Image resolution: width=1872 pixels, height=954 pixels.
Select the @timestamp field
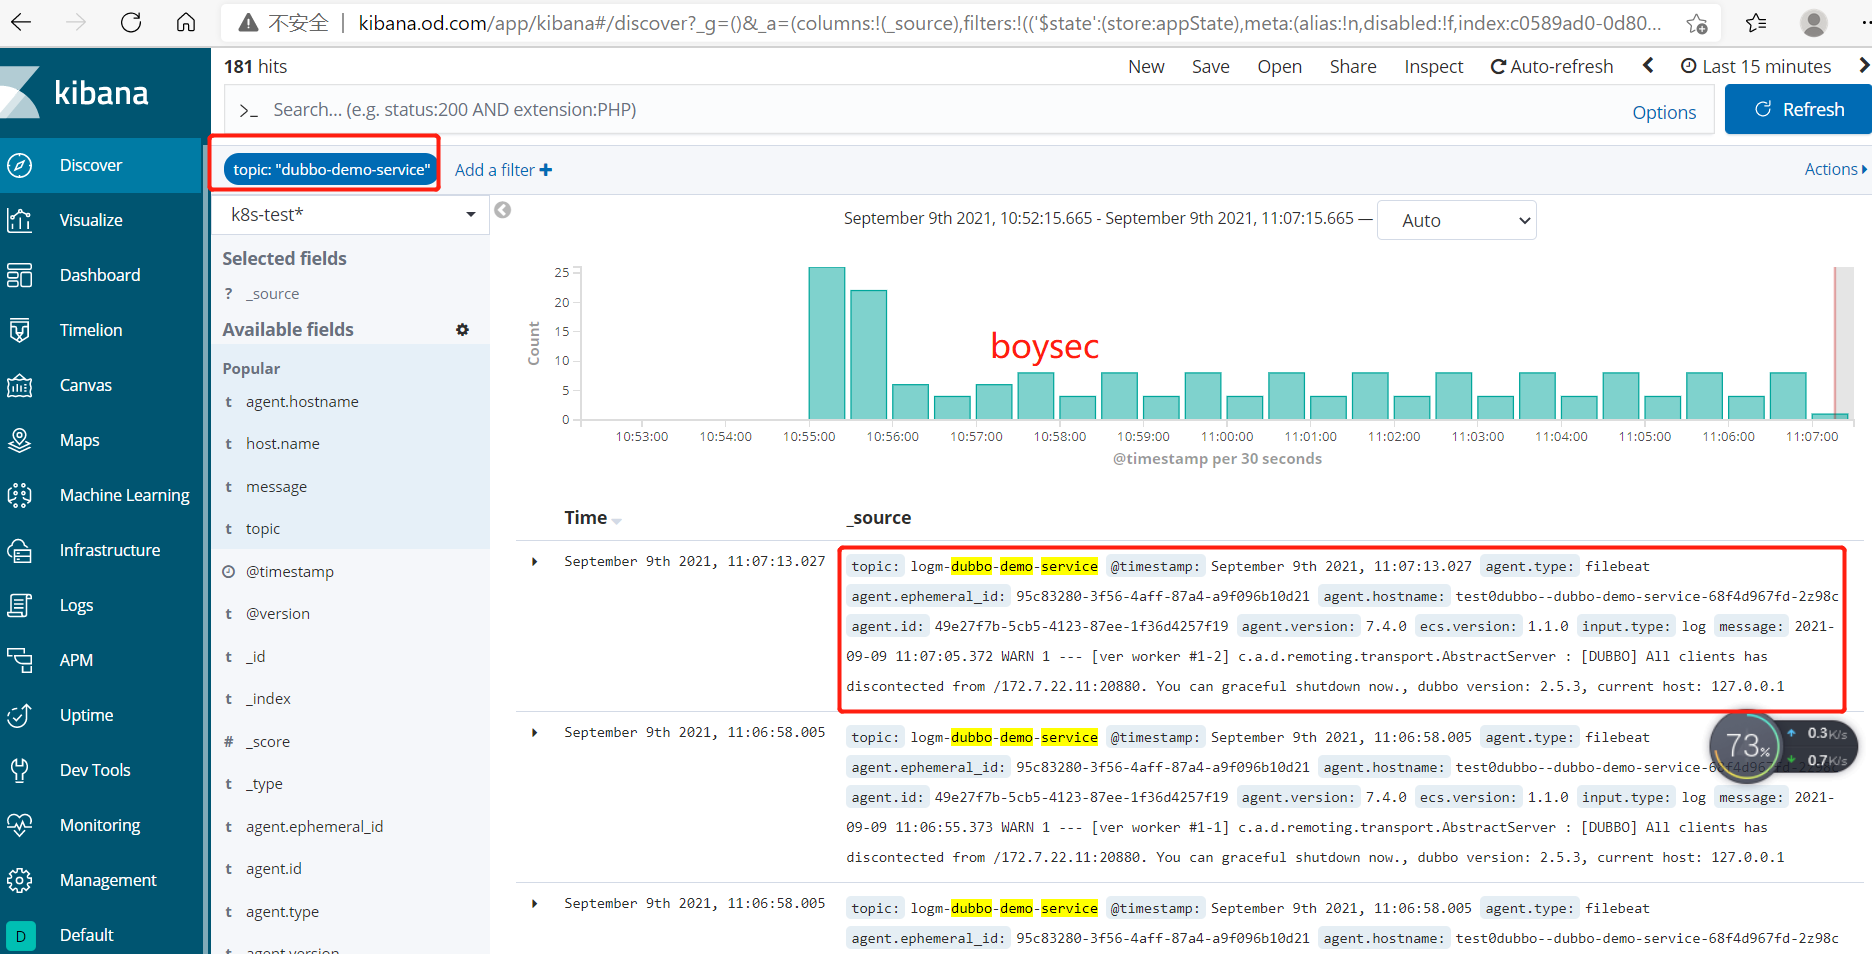290,571
